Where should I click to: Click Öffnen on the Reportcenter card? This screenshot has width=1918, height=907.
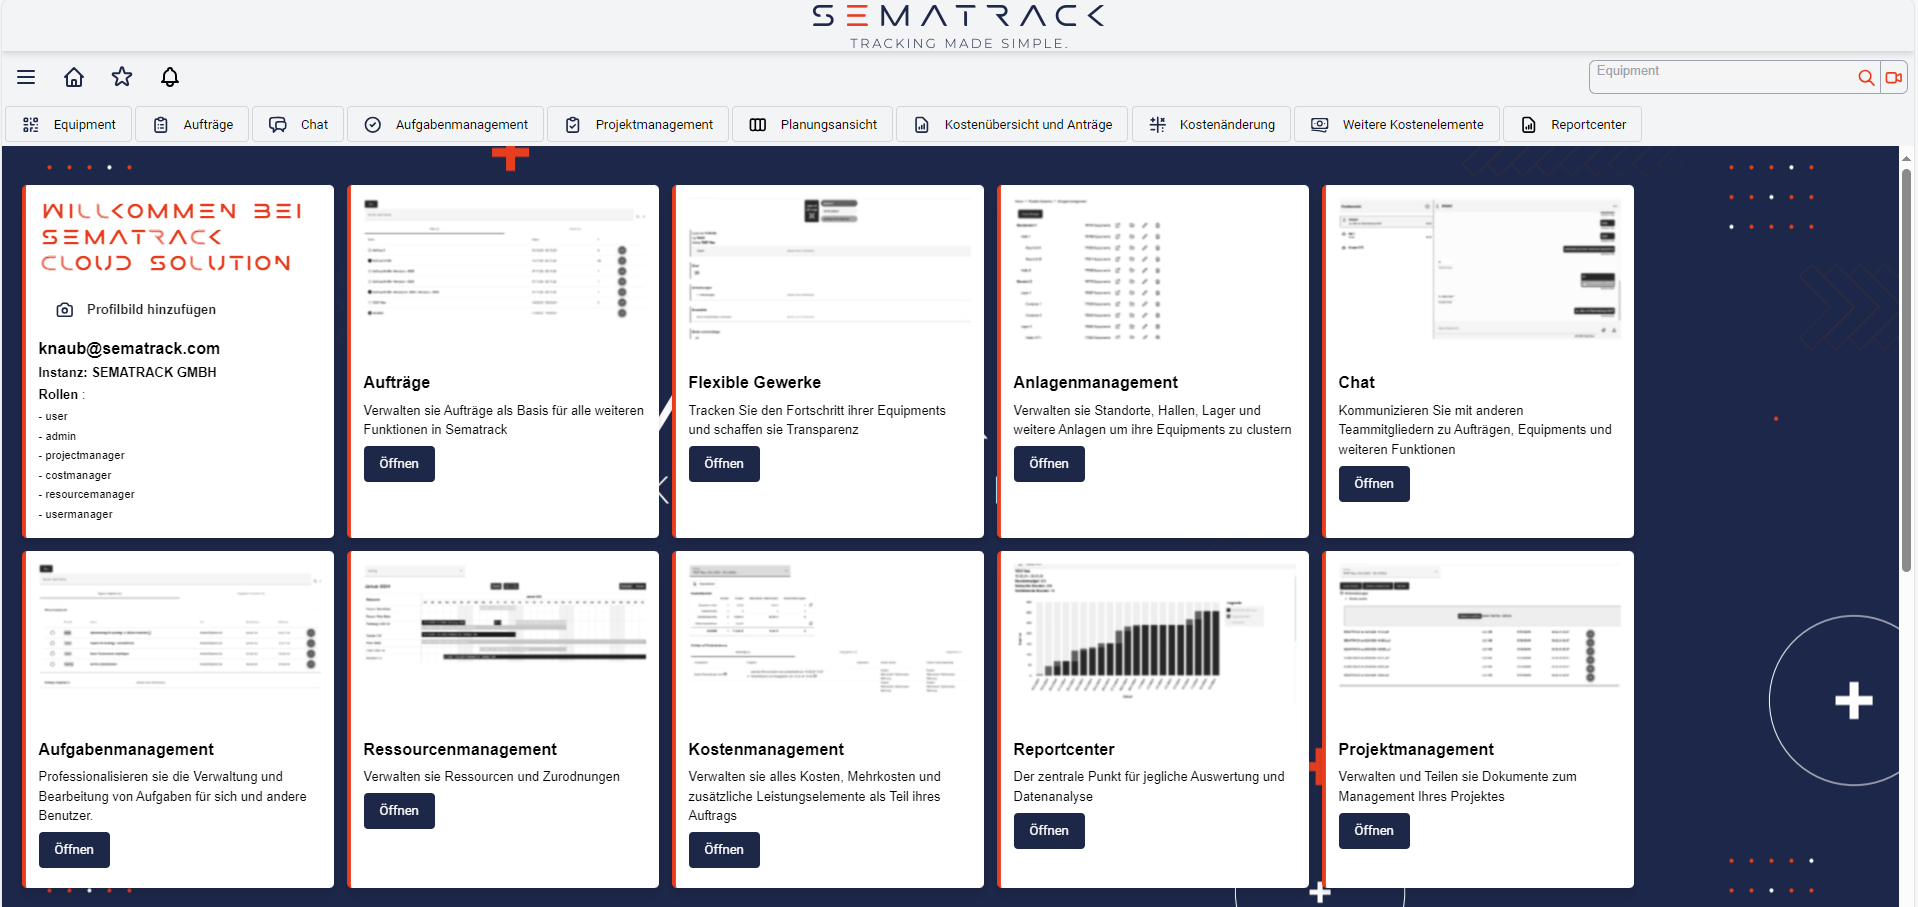[x=1049, y=831]
